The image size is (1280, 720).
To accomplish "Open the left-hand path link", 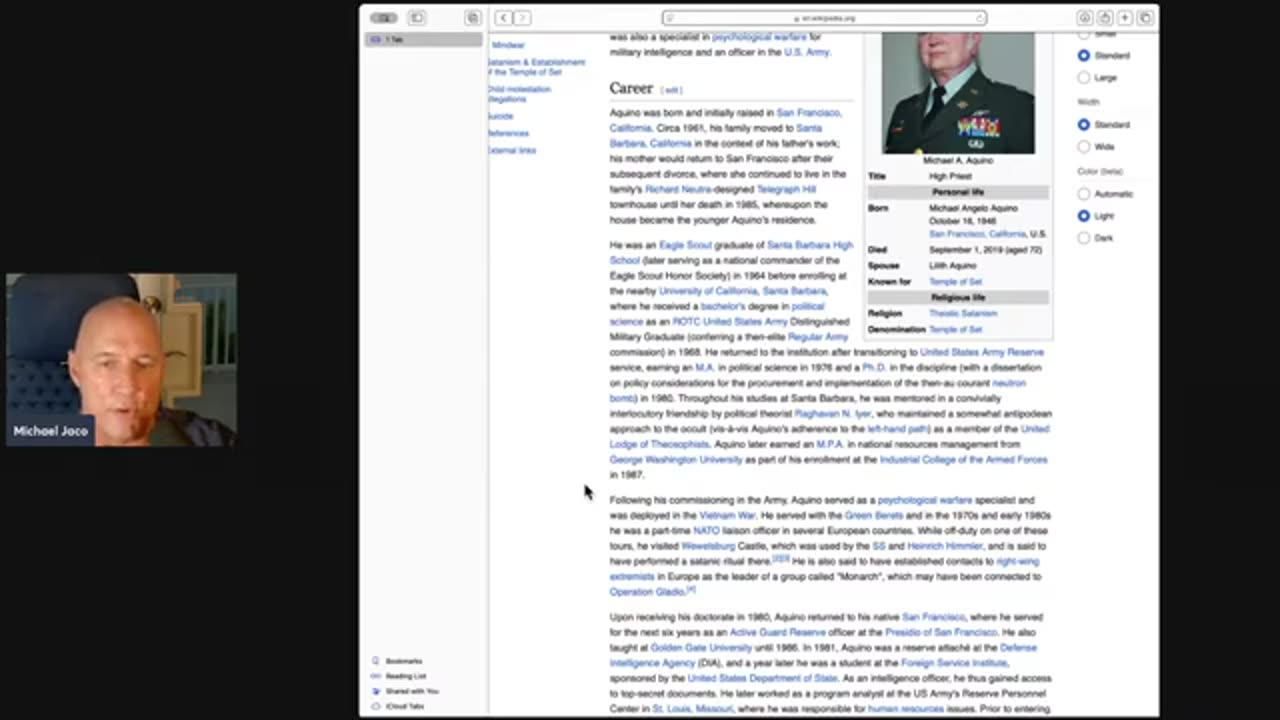I will click(x=897, y=429).
